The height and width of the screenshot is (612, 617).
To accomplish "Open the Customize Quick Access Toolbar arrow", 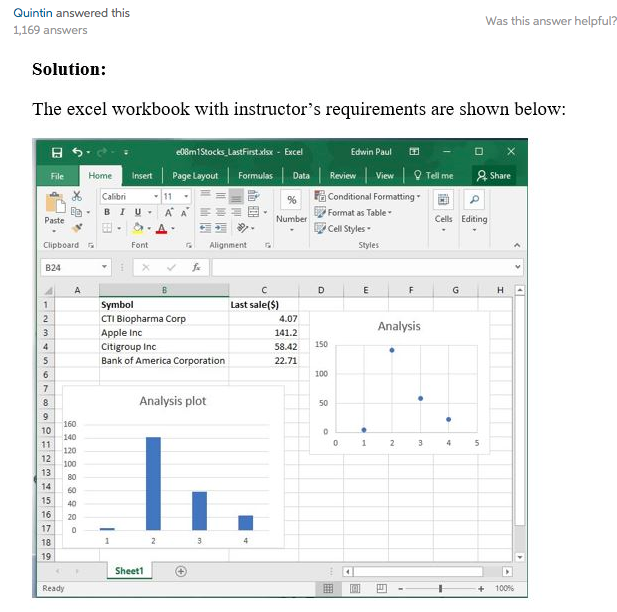I will (x=126, y=152).
